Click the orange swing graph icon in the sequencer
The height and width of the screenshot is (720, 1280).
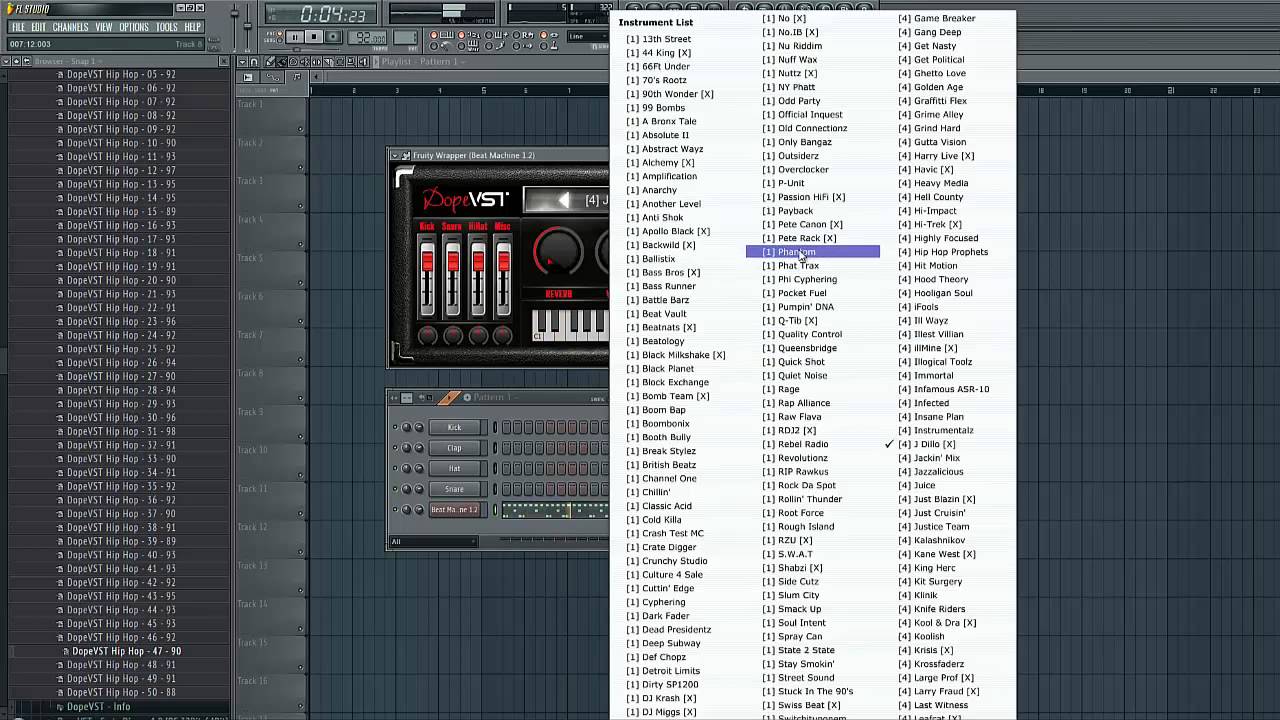[449, 397]
